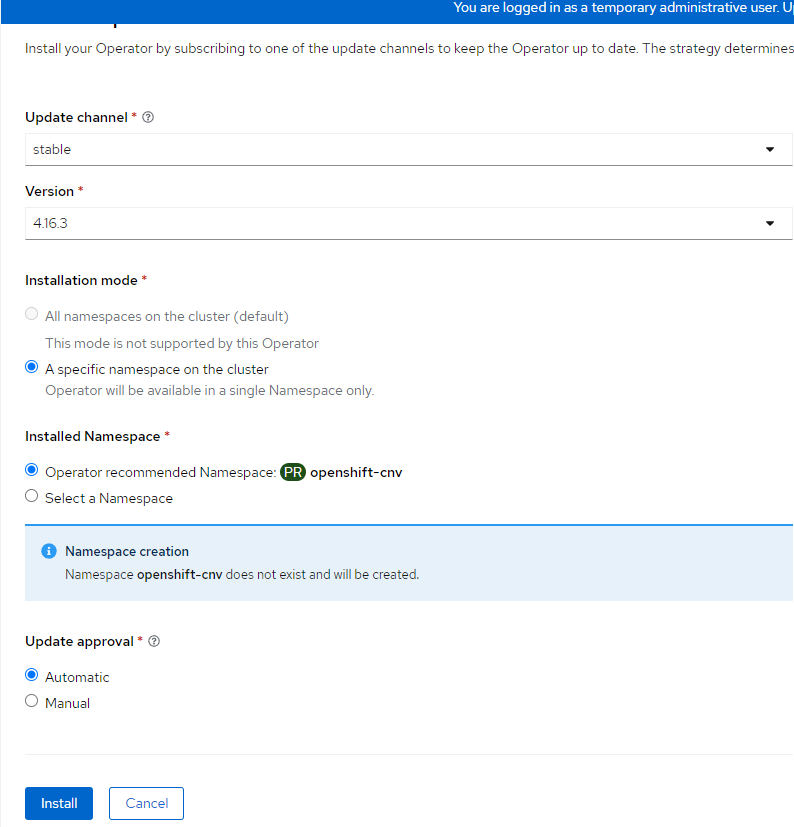Click the Install button
Viewport: 794px width, 827px height.
point(59,803)
